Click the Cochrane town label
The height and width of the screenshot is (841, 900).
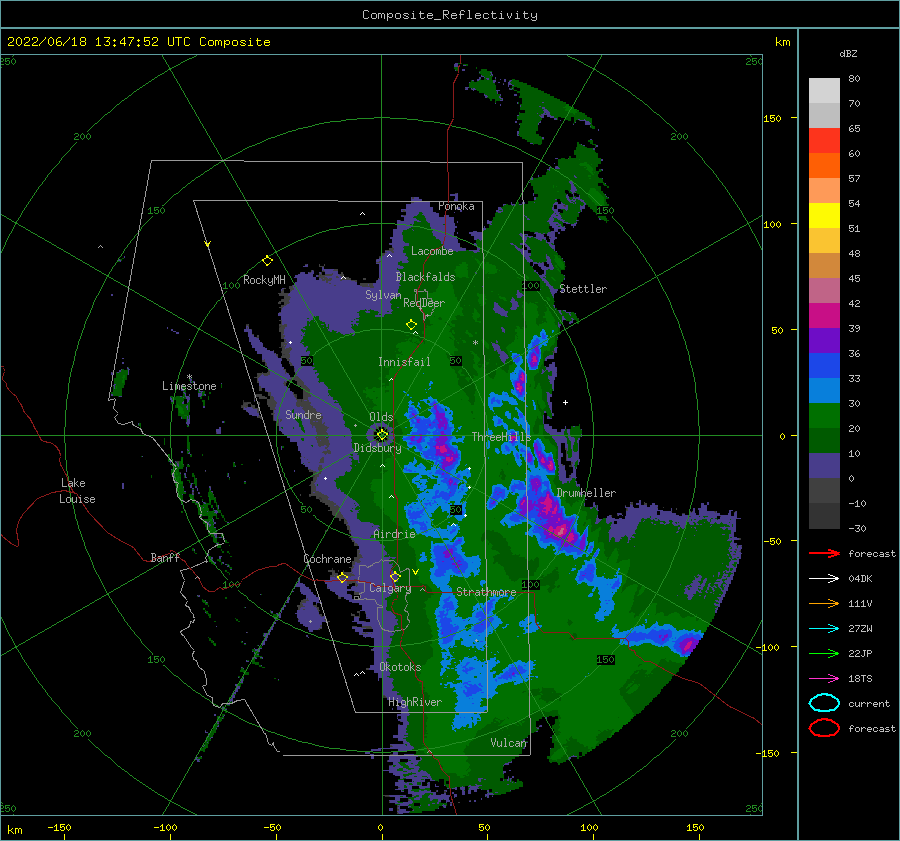327,559
